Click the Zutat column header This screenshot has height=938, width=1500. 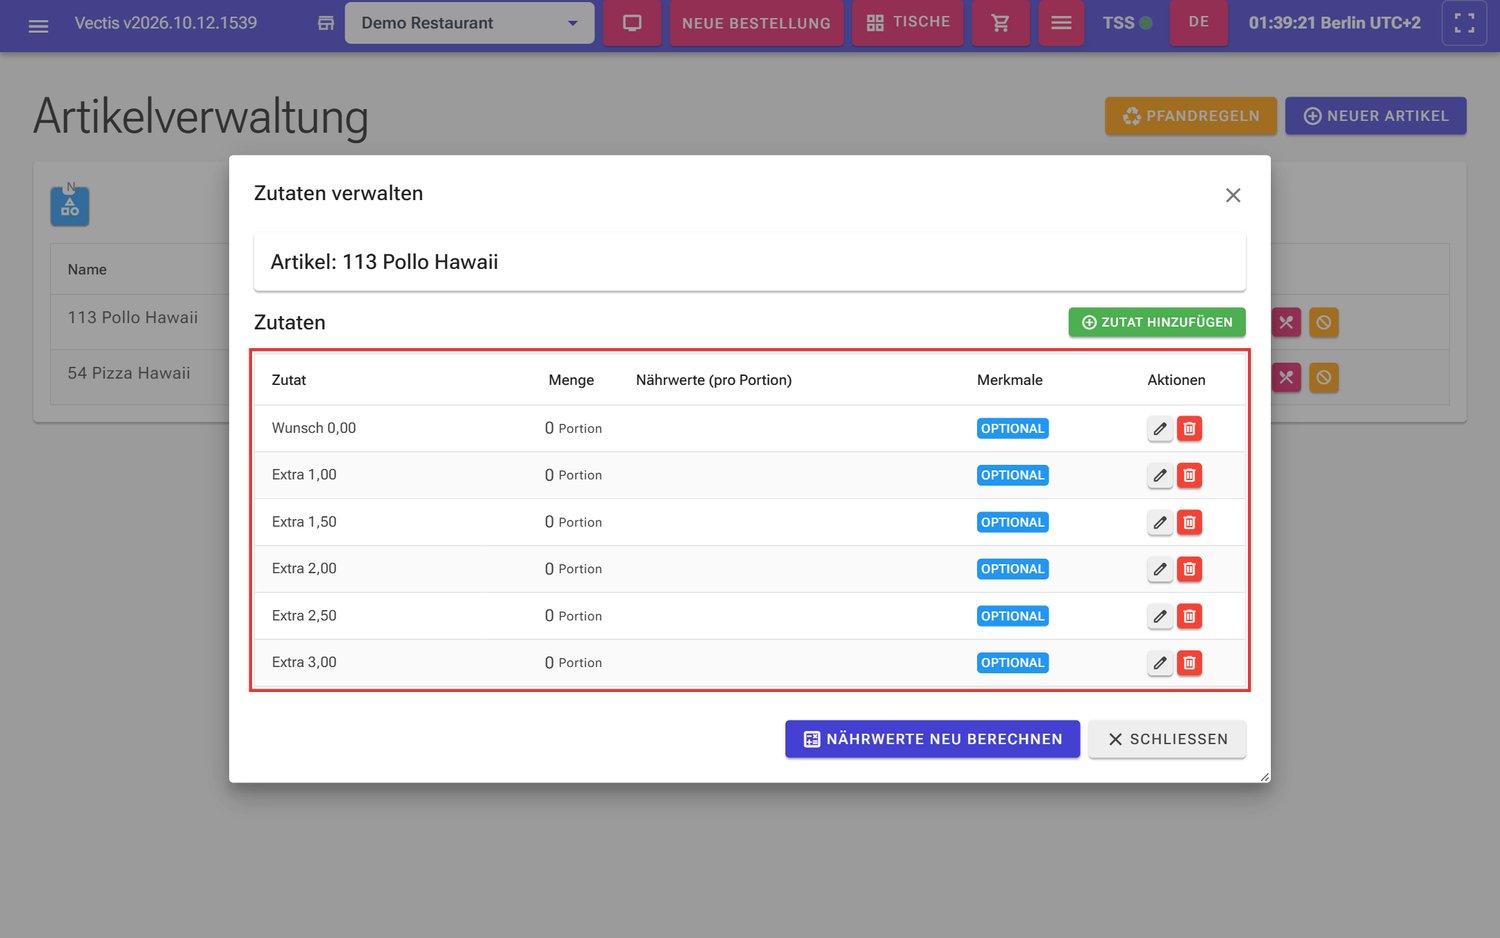click(x=289, y=380)
